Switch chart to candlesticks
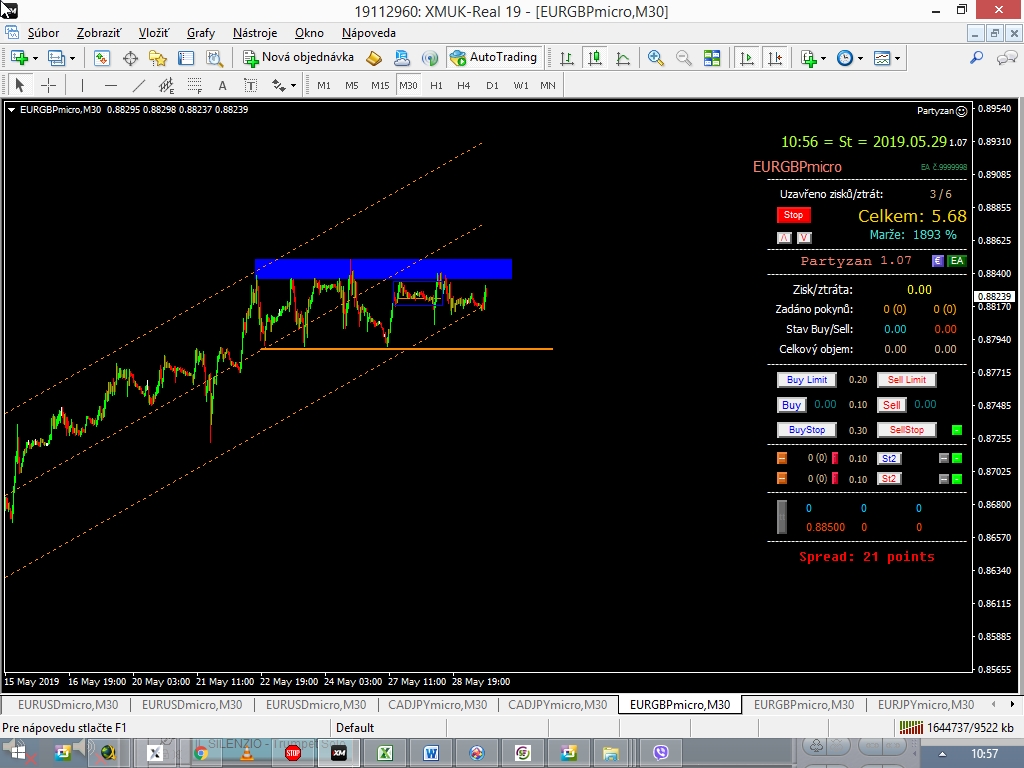The height and width of the screenshot is (768, 1024). coord(594,58)
